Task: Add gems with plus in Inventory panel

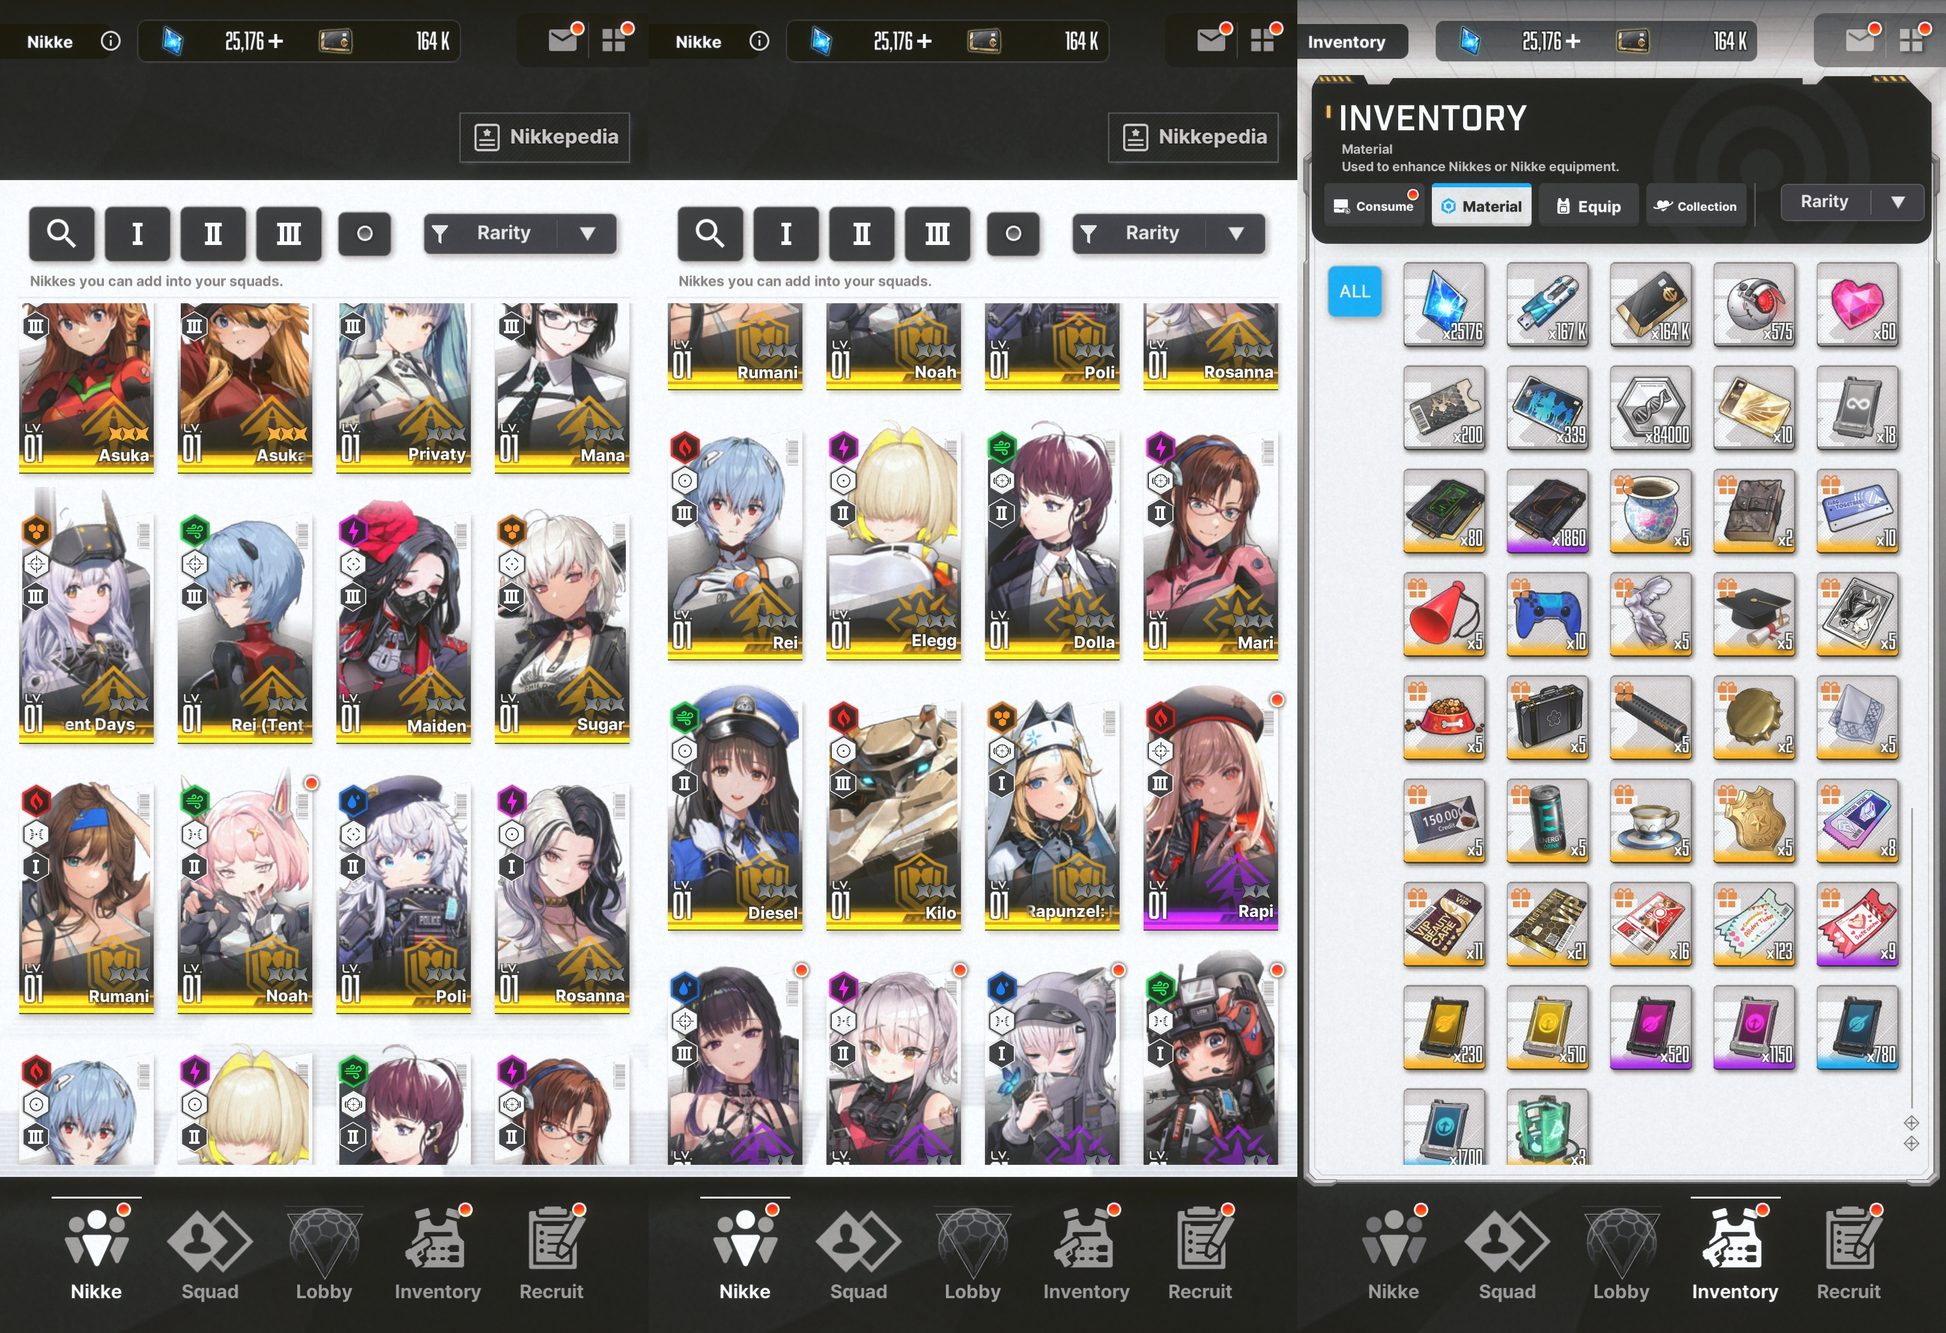Action: point(1573,41)
